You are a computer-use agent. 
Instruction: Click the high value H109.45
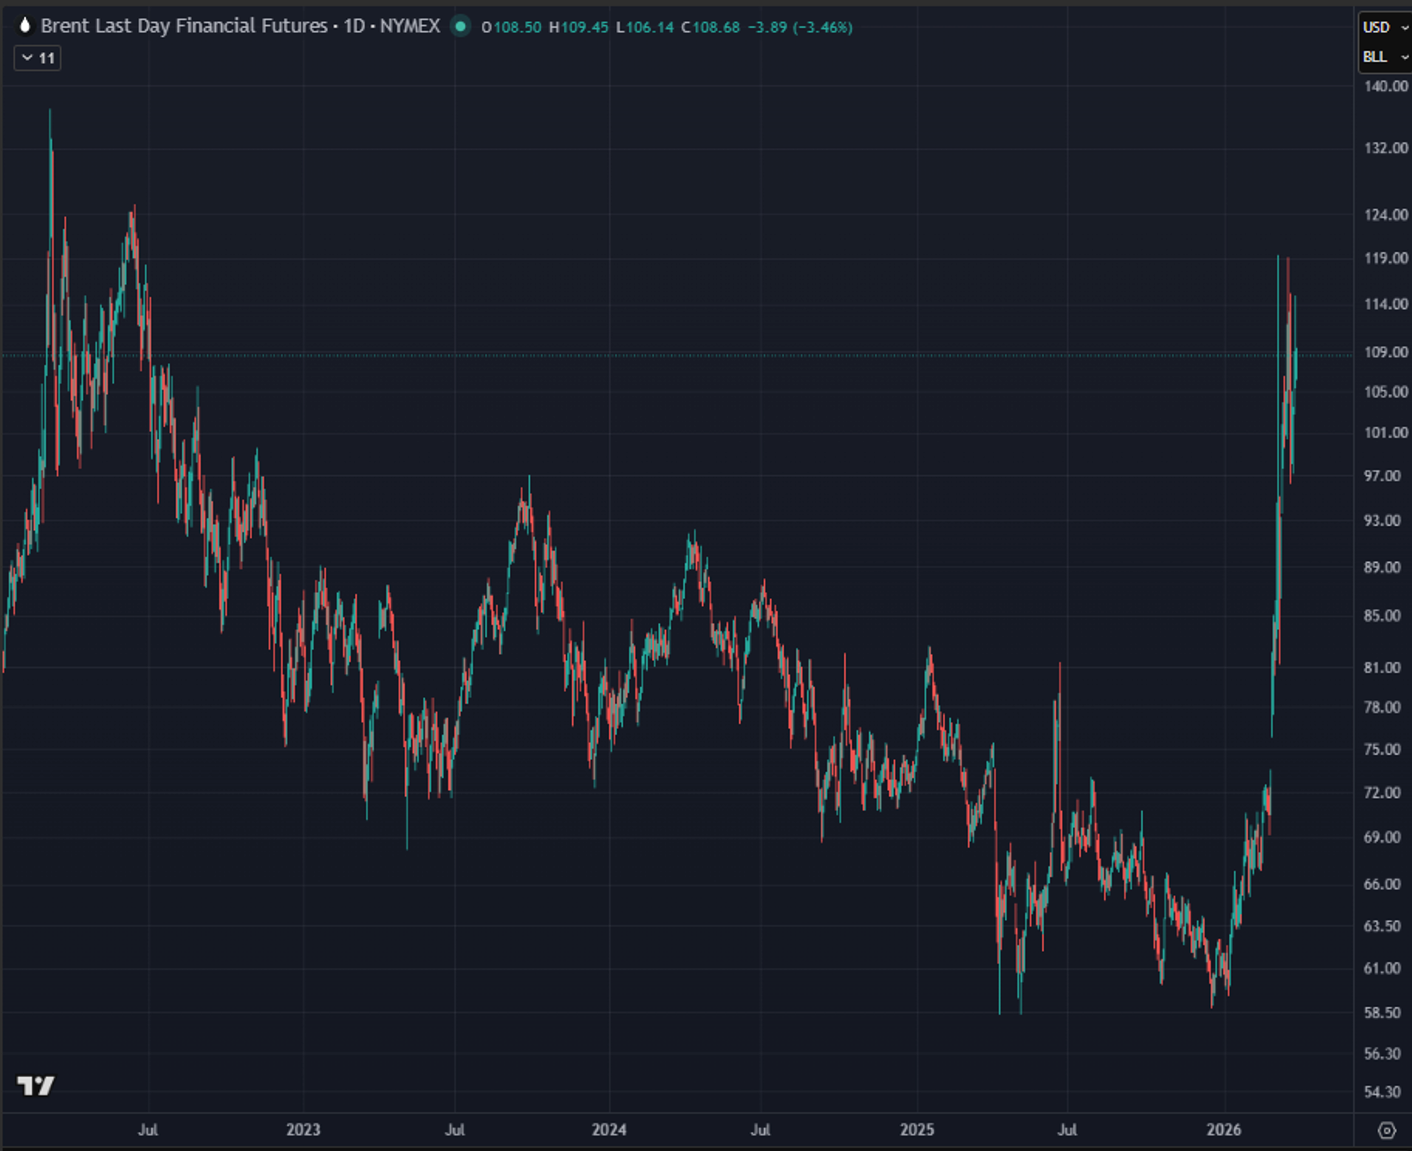pos(578,27)
